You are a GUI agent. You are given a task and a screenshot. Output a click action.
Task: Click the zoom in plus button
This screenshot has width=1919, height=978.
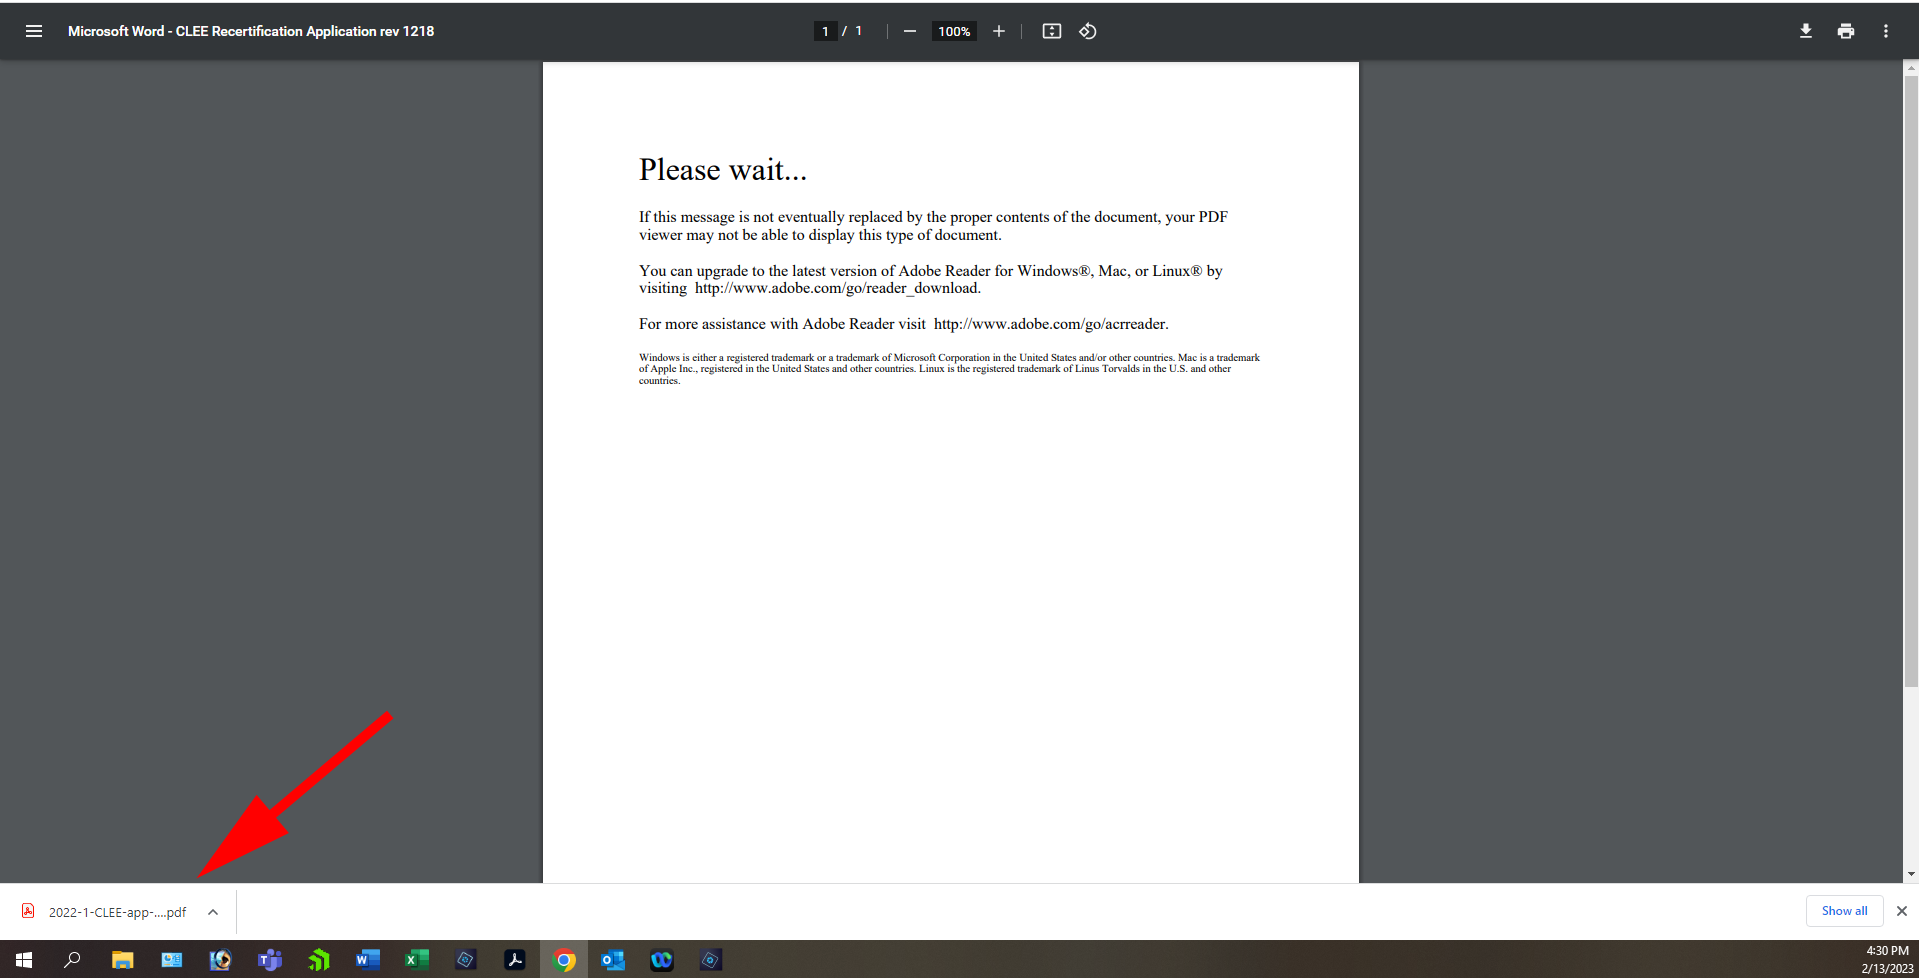coord(998,31)
